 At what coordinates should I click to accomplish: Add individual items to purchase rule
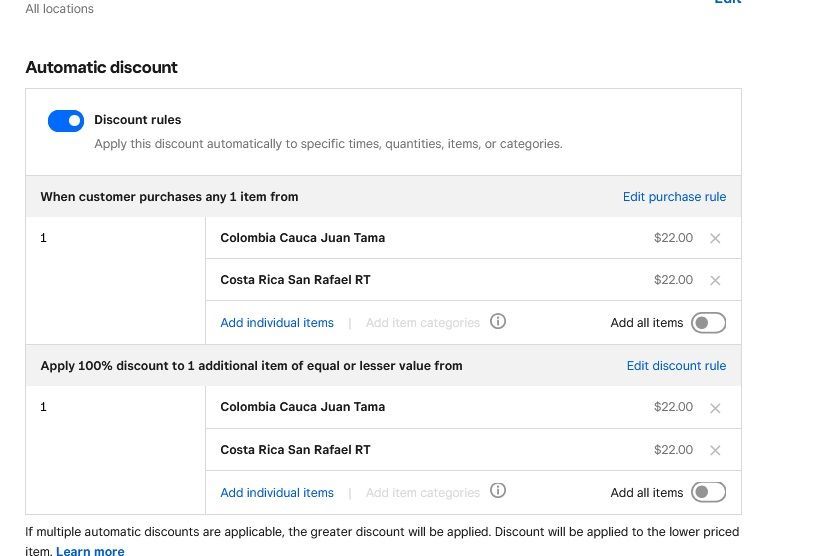click(x=277, y=323)
